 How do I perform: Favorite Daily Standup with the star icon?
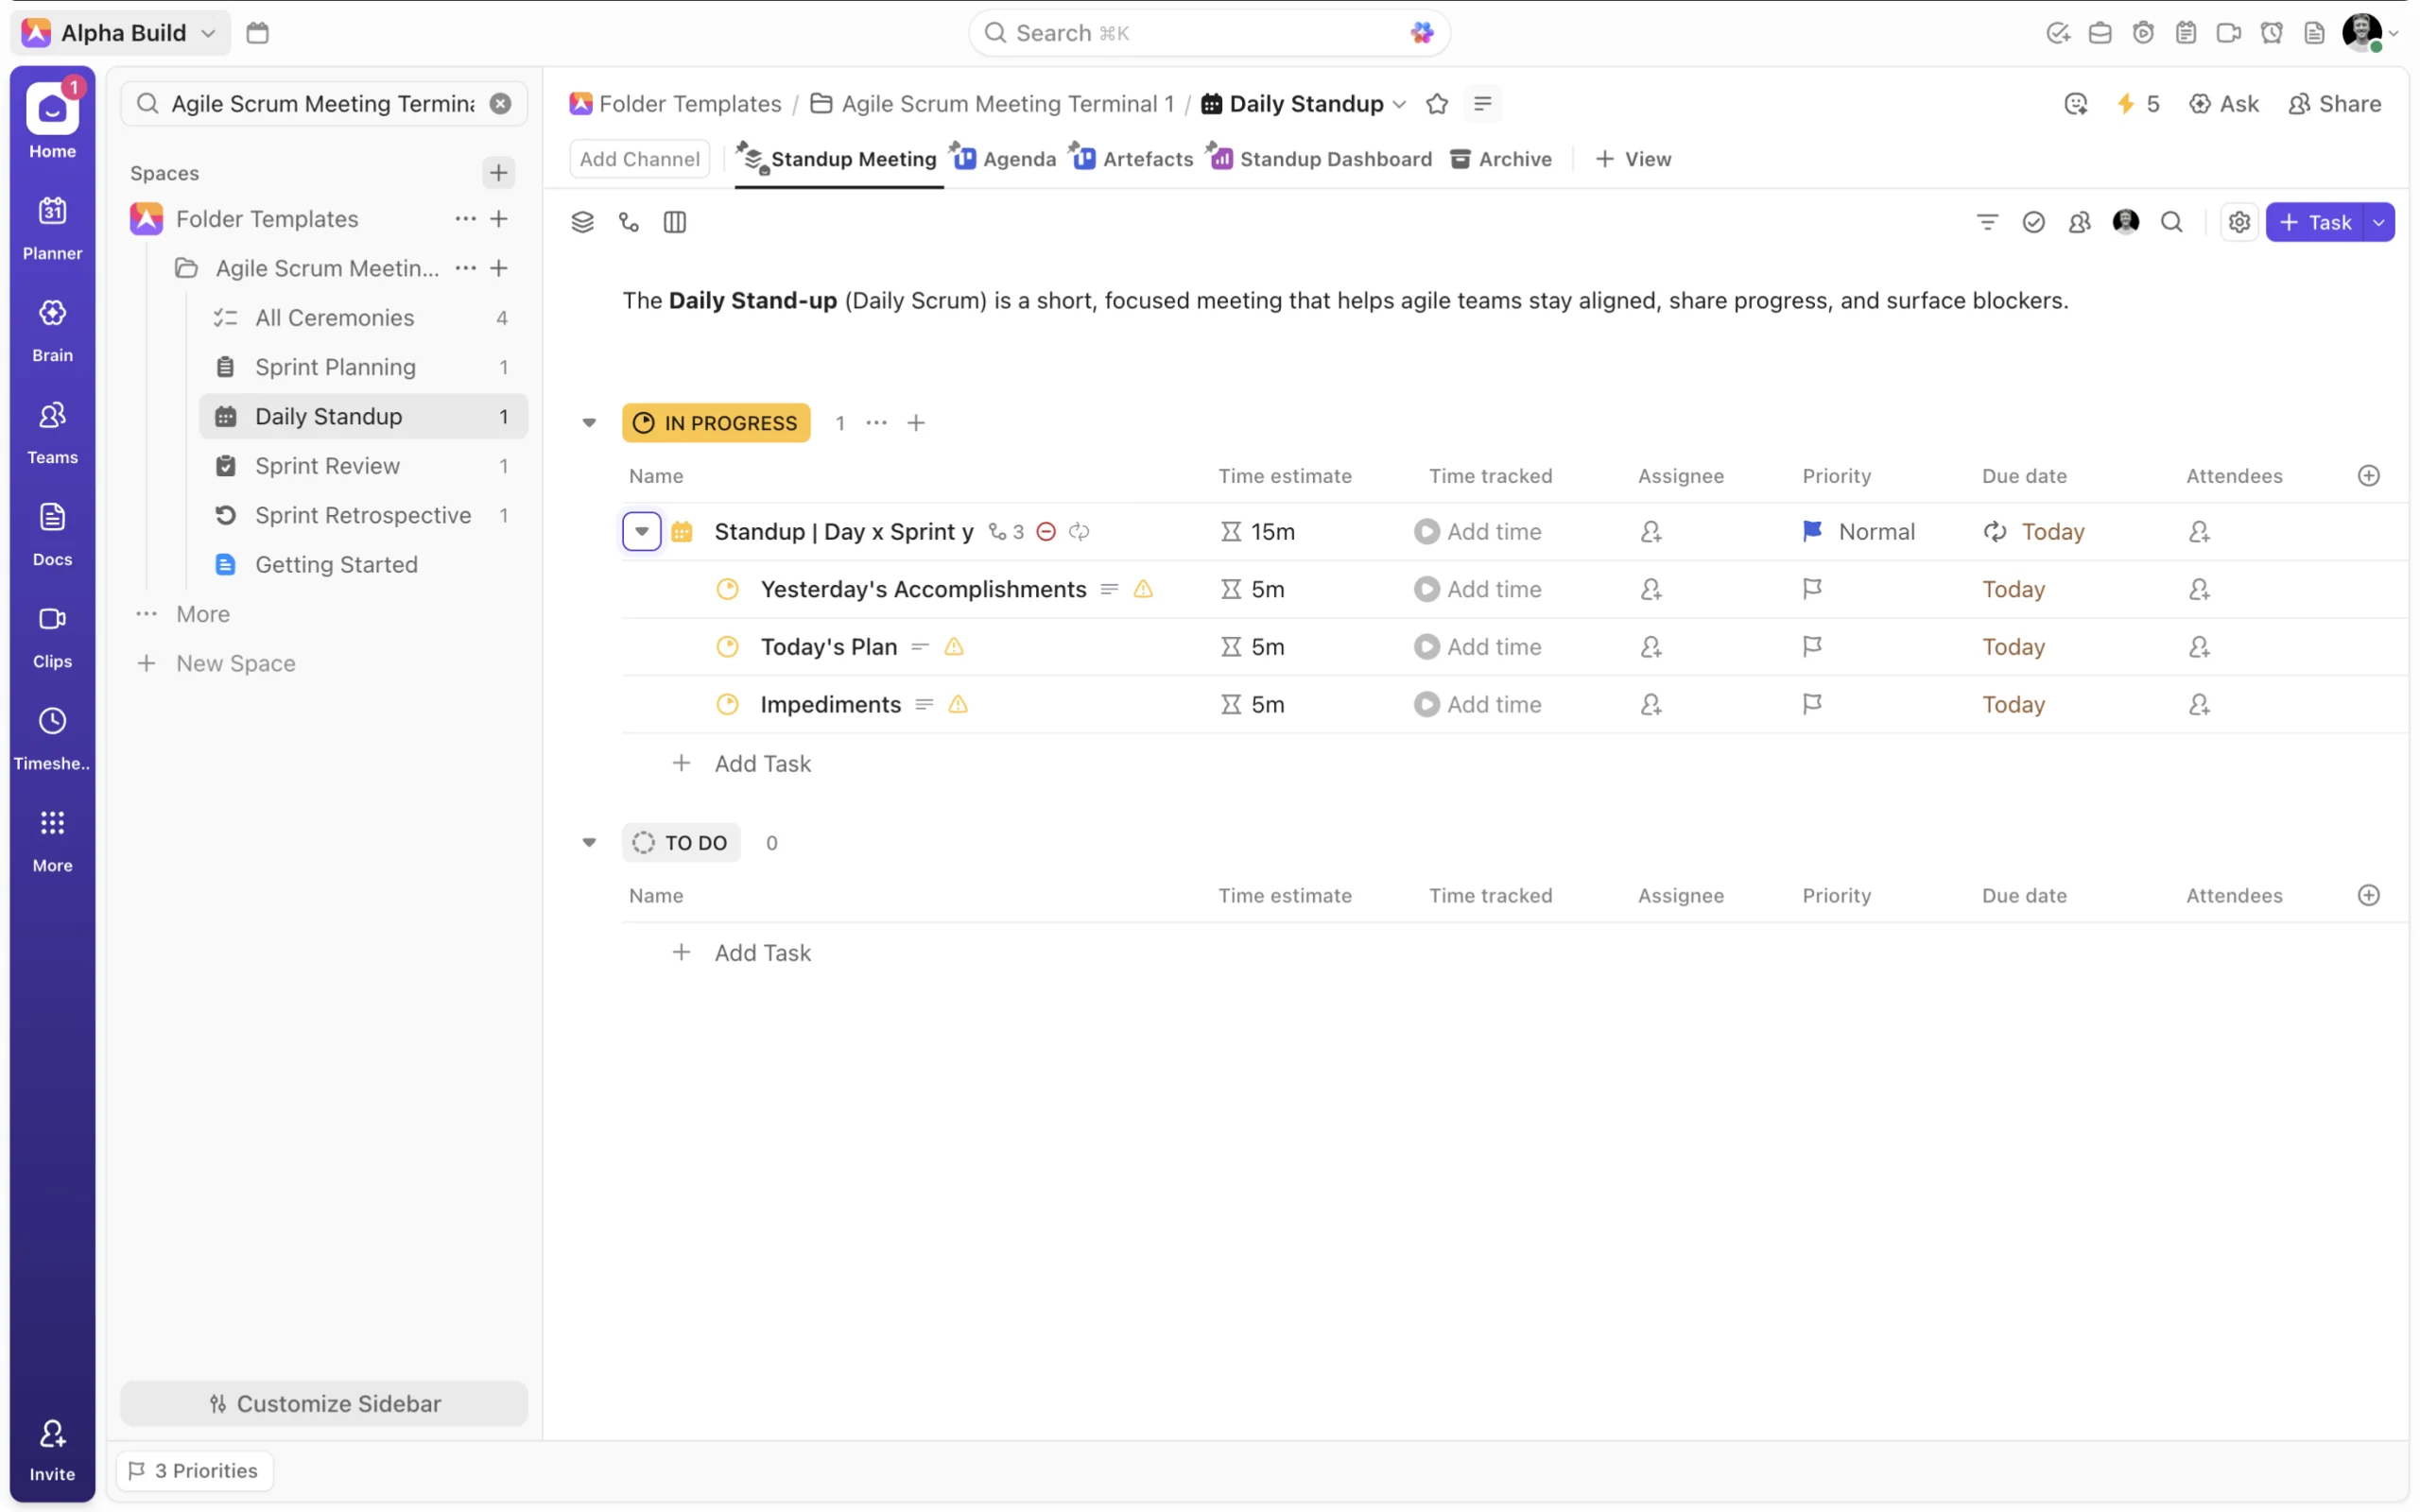click(1436, 104)
